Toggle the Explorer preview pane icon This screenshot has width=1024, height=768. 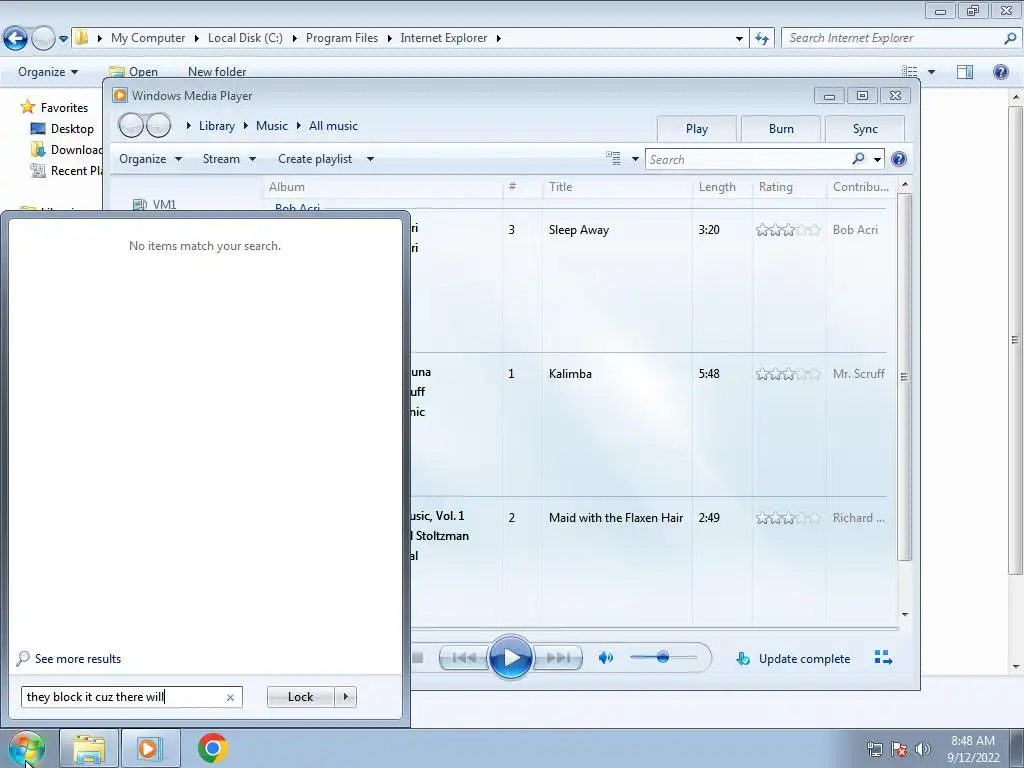[x=965, y=72]
